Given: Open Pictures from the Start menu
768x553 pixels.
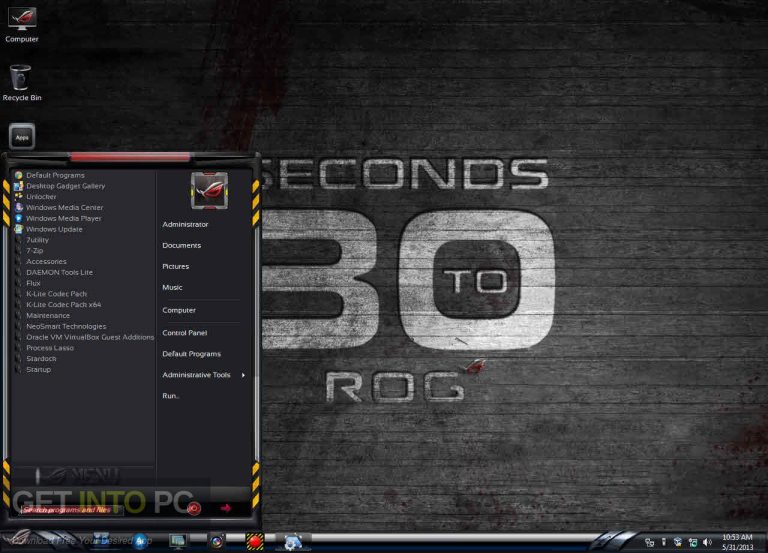Looking at the screenshot, I should tap(175, 266).
